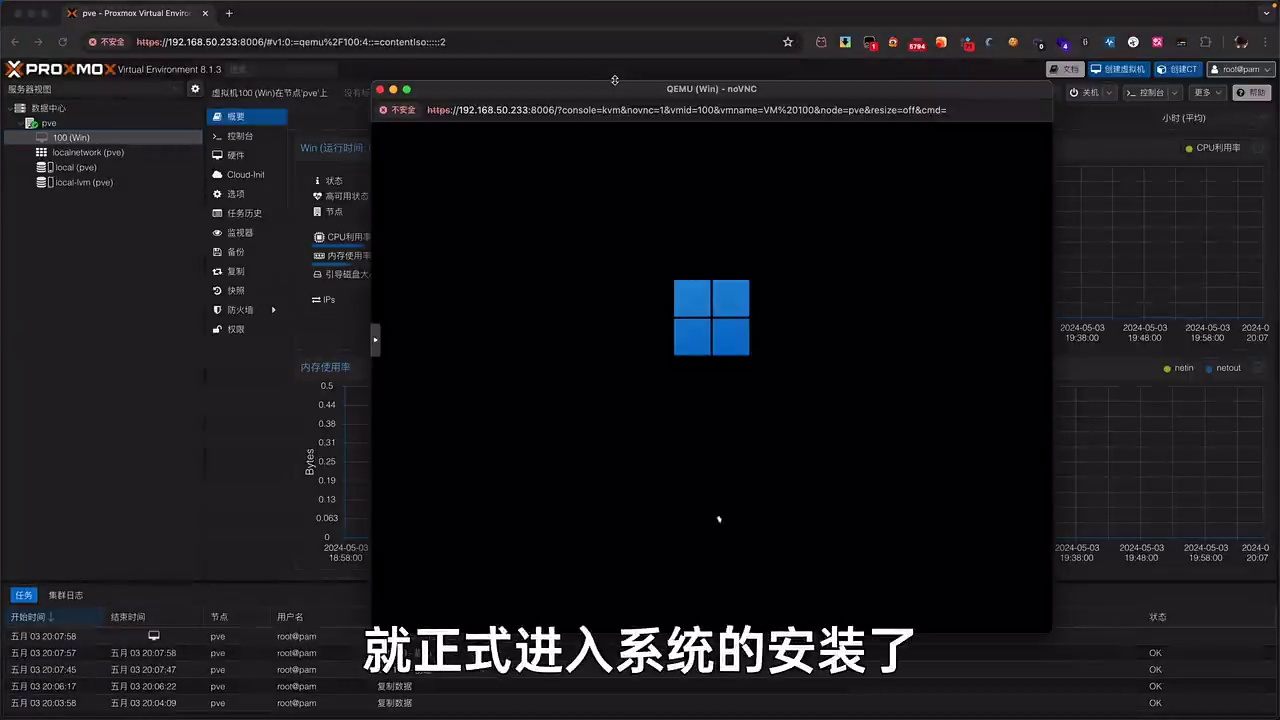Click the 文档 documentation button
The image size is (1280, 720).
pyautogui.click(x=1065, y=69)
